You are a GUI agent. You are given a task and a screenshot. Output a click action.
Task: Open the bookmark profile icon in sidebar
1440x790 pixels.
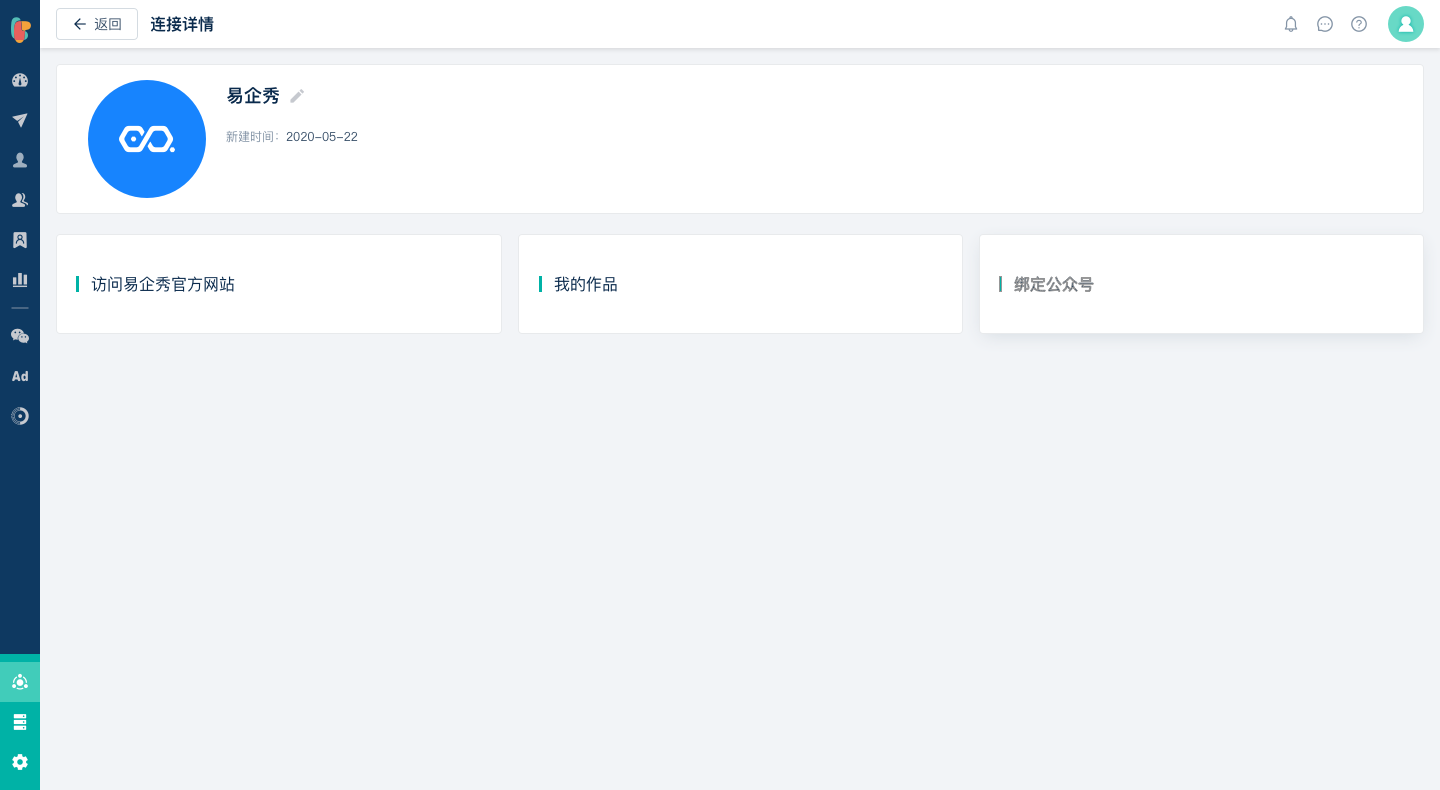[x=20, y=240]
